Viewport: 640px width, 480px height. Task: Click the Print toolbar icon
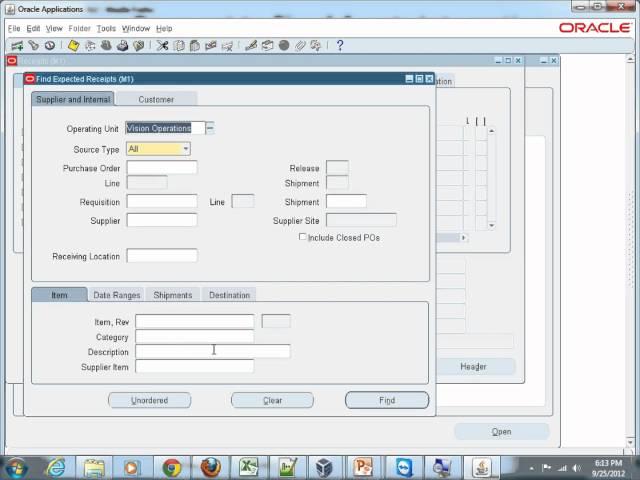click(122, 46)
